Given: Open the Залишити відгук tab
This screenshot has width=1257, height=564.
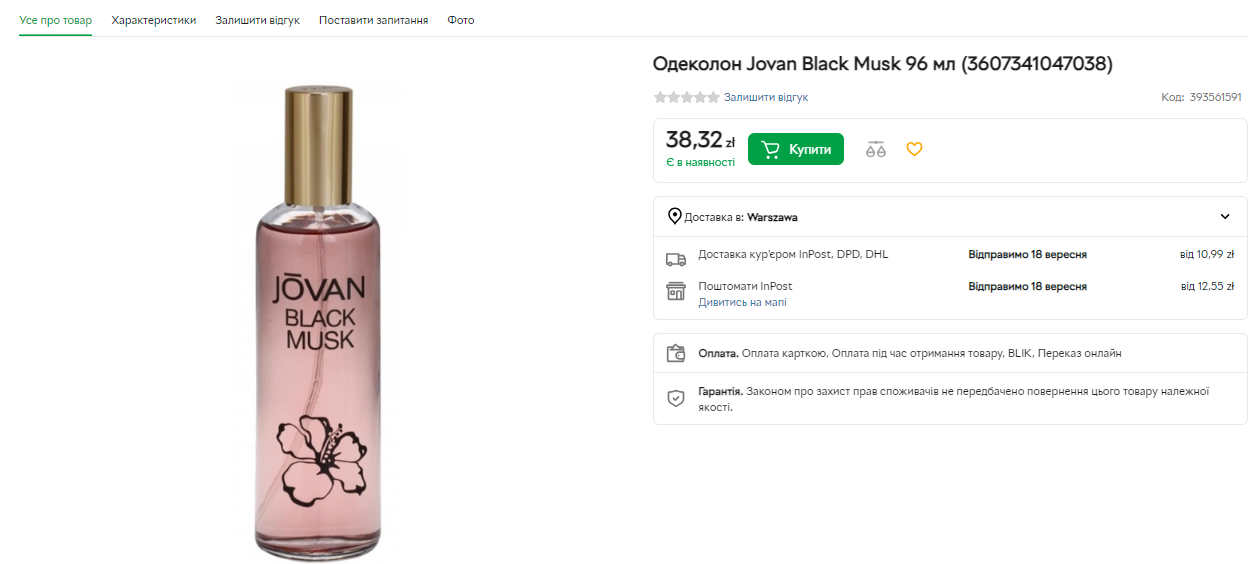Looking at the screenshot, I should (257, 20).
